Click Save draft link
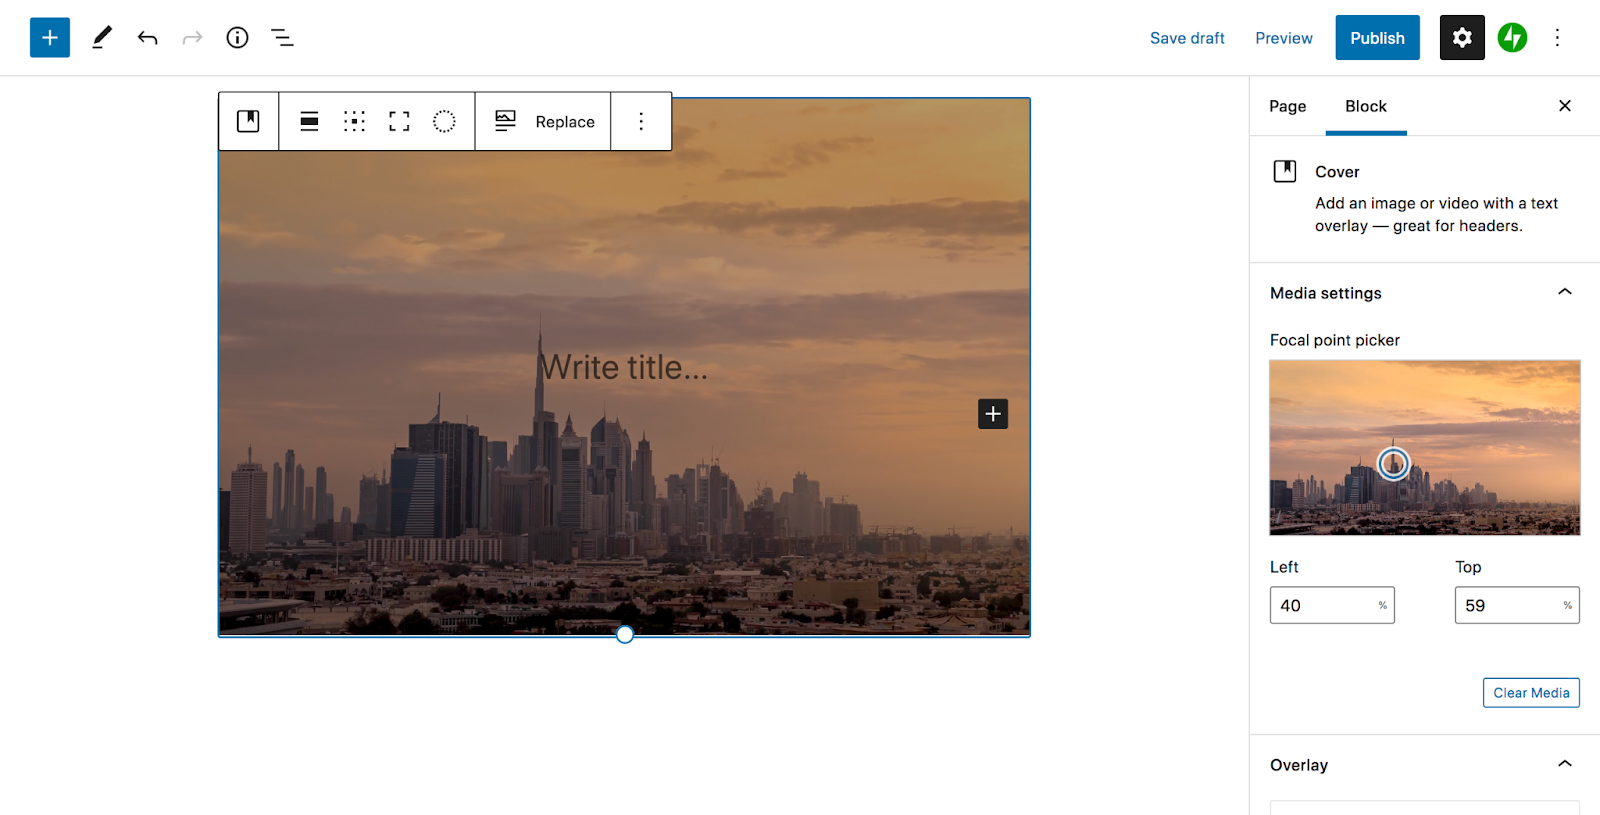1600x815 pixels. 1187,38
